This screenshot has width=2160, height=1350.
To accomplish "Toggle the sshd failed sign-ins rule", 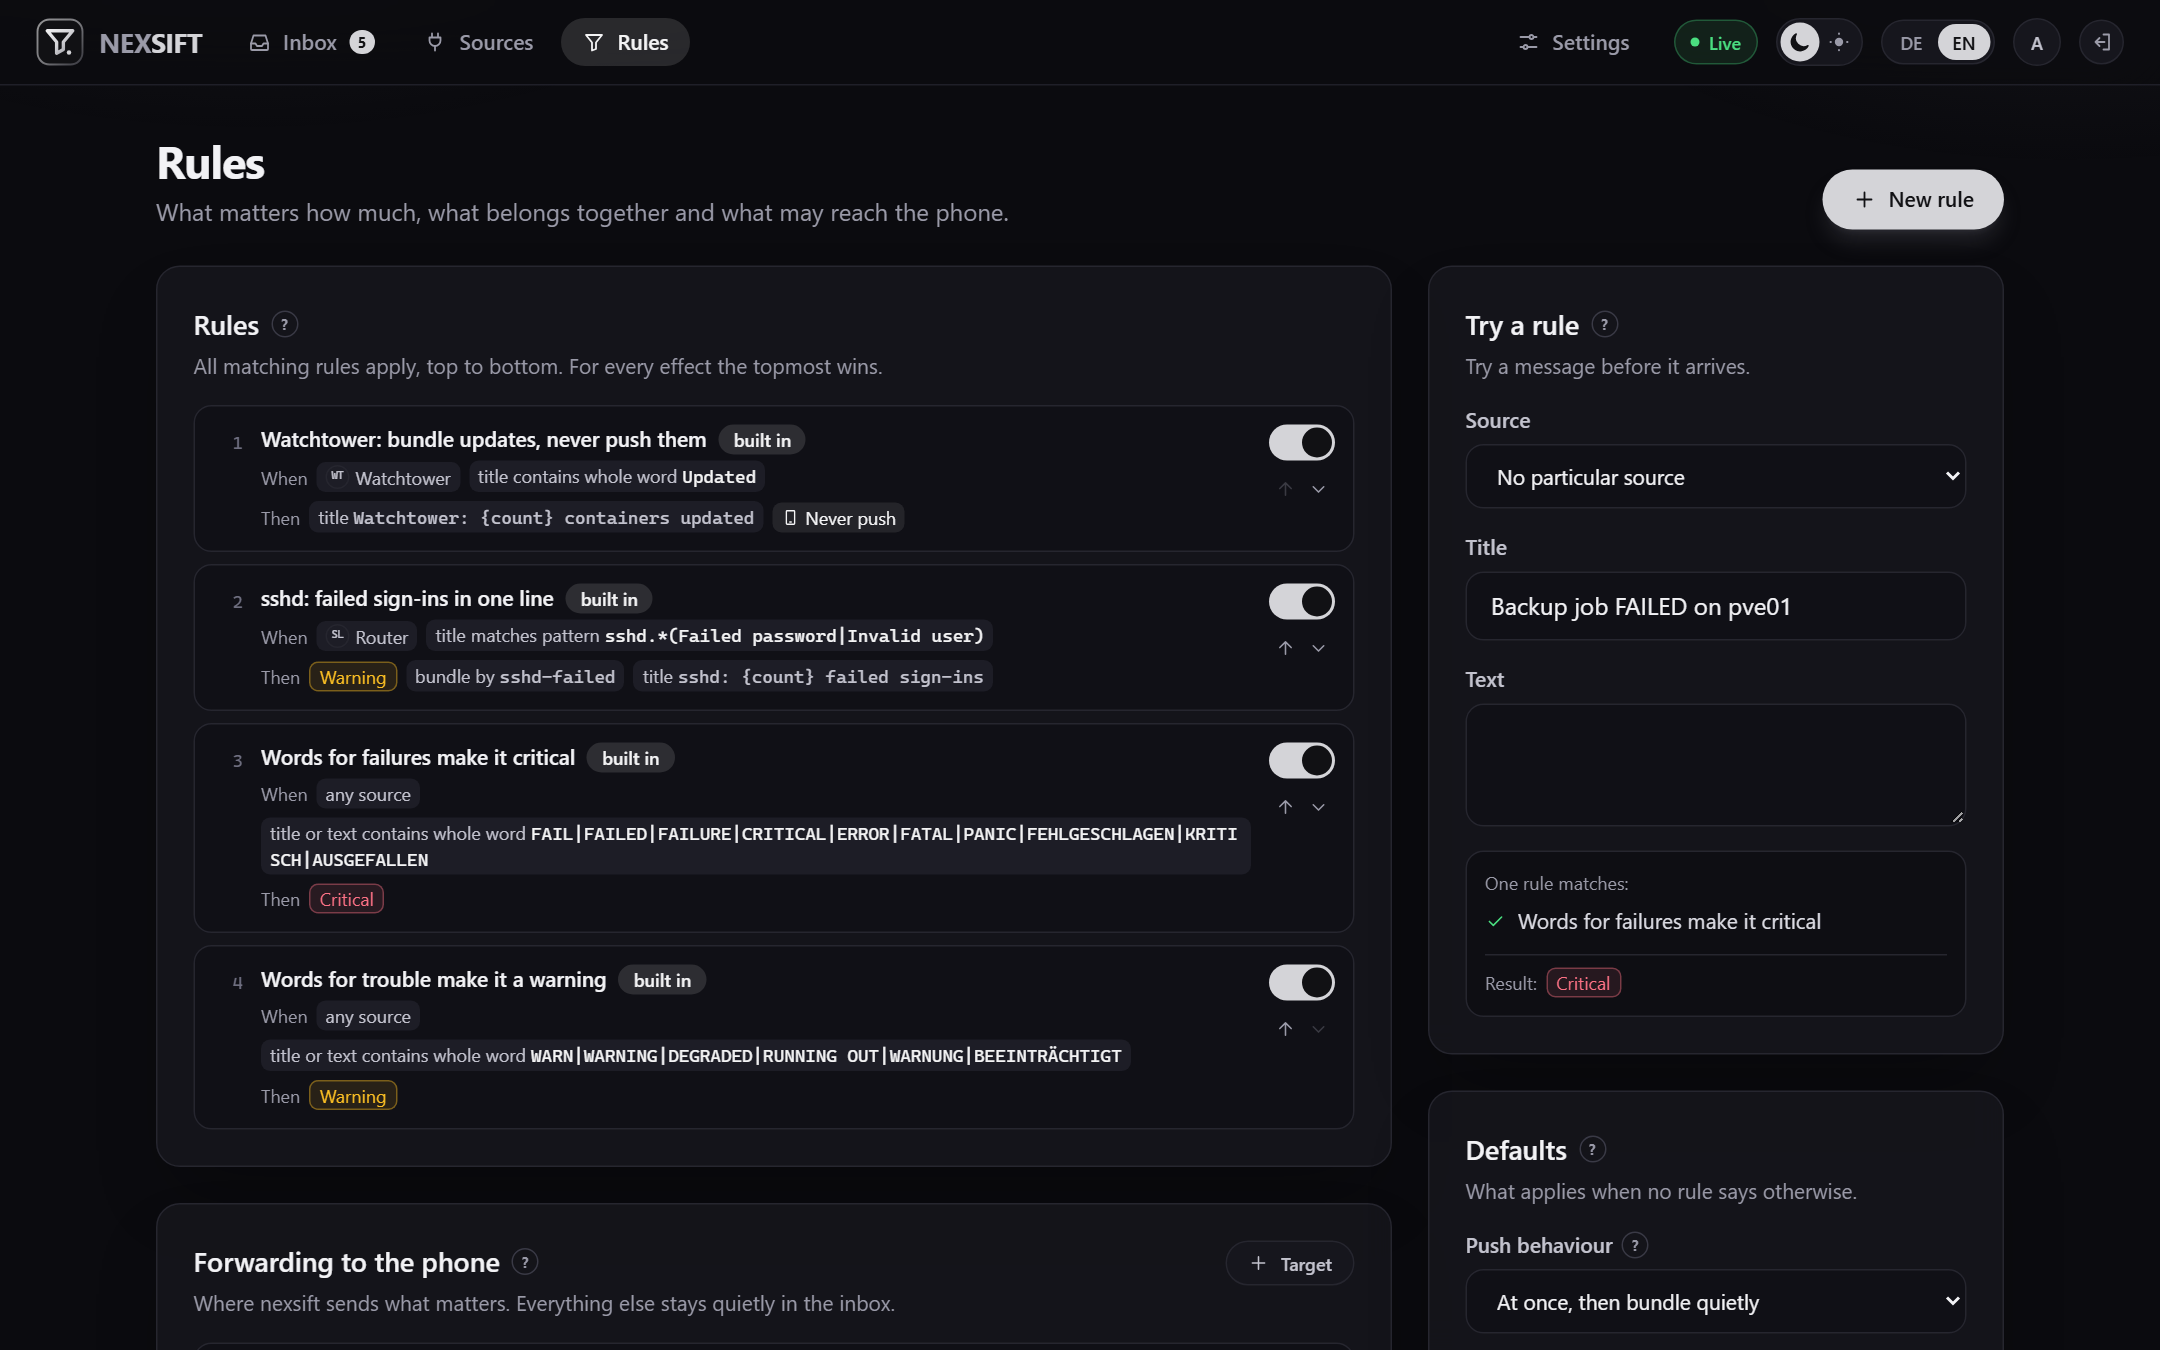I will tap(1301, 601).
